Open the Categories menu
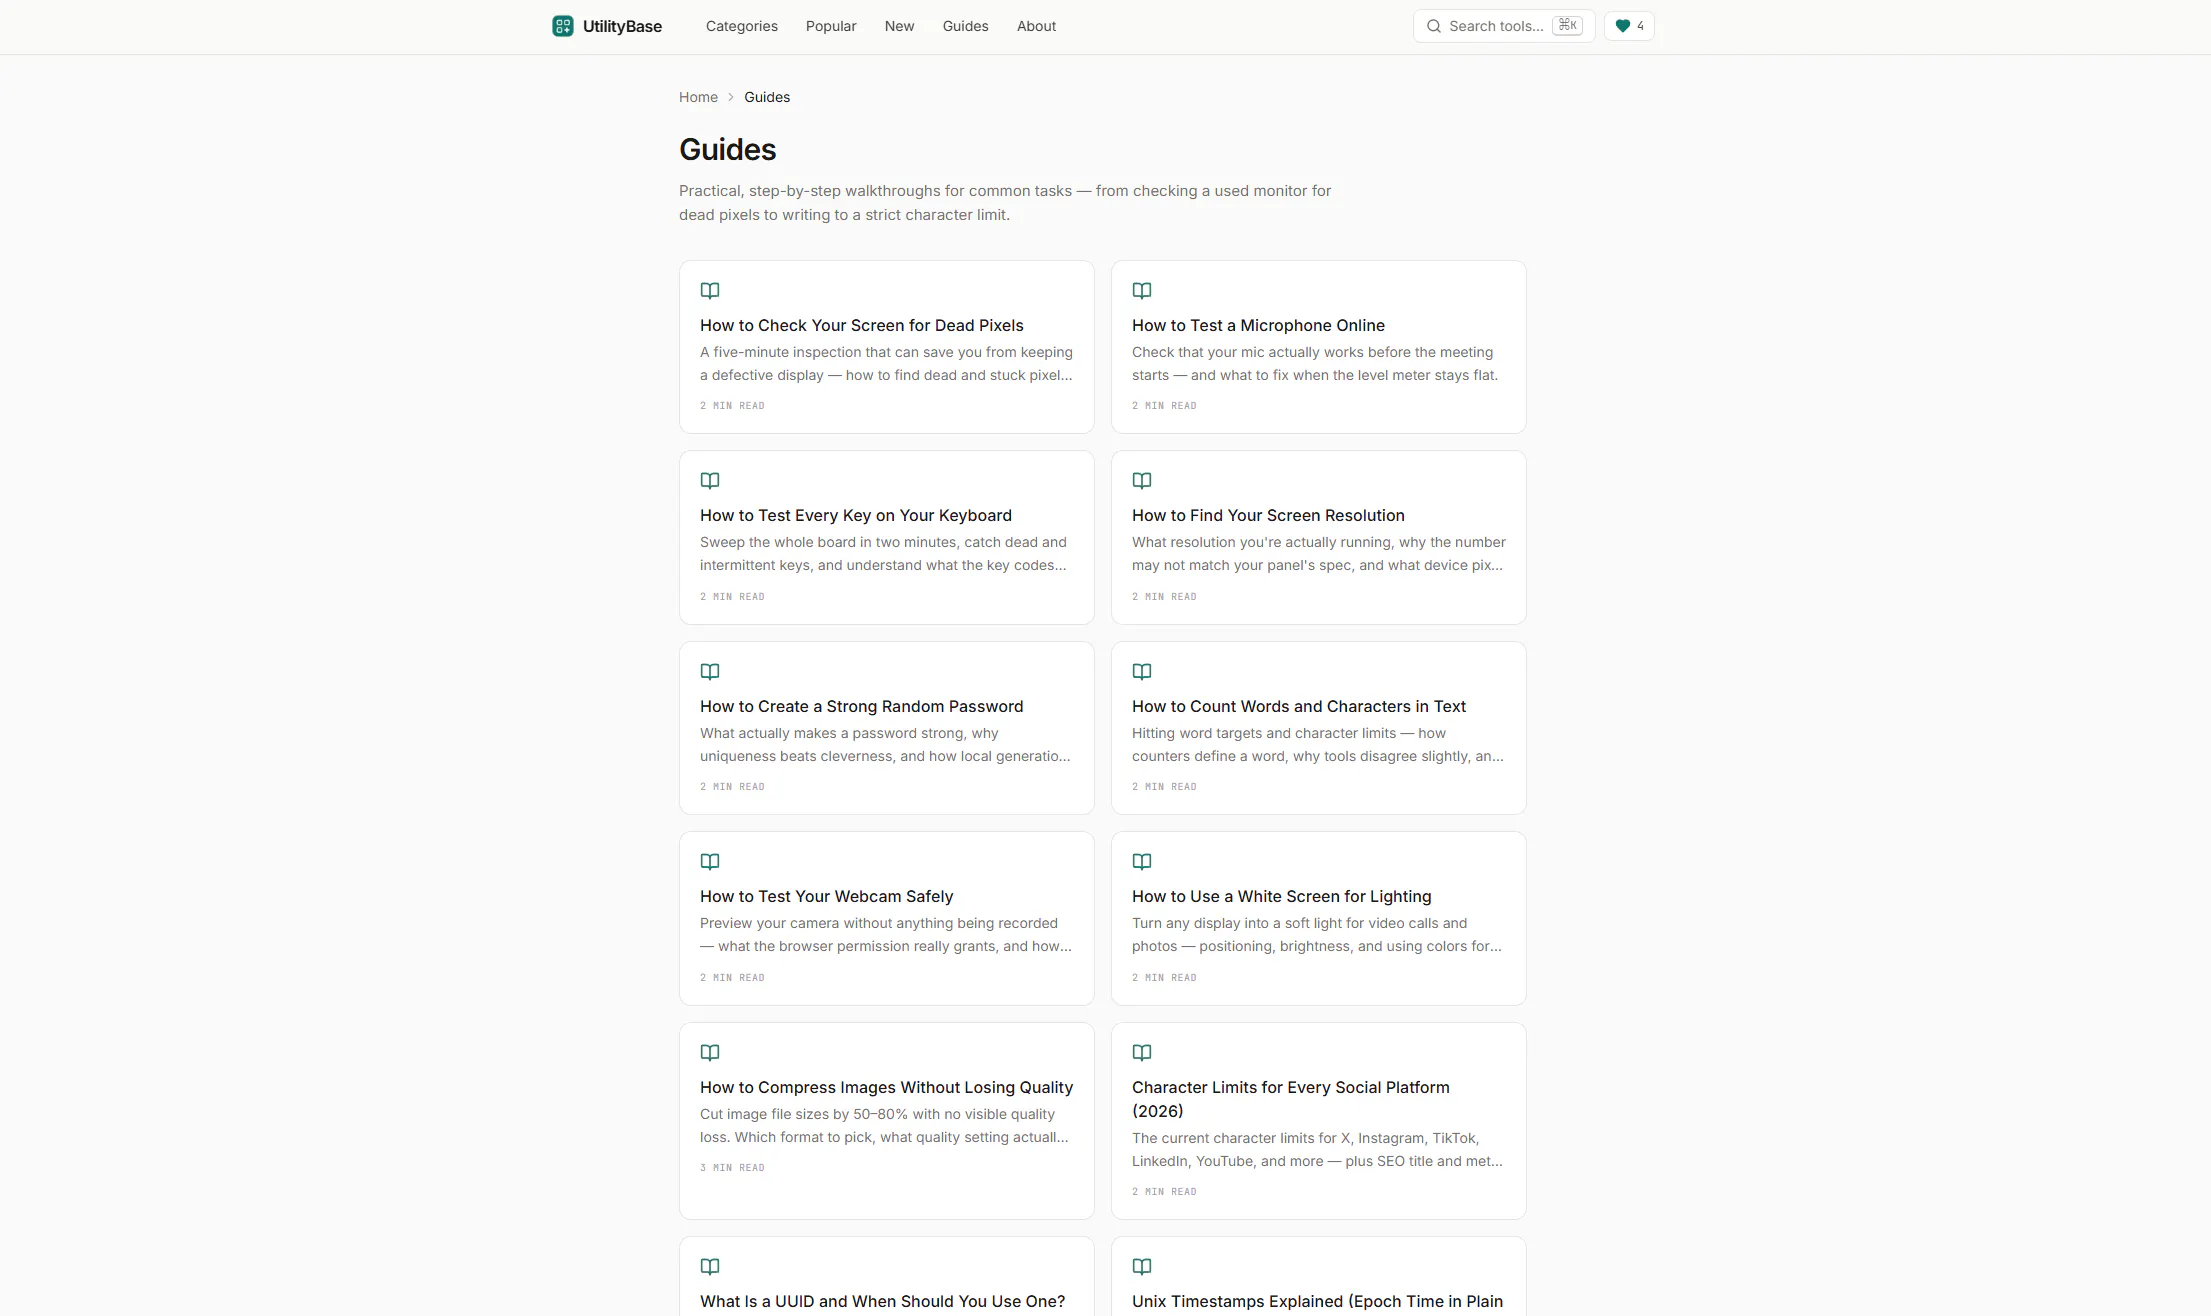 pos(741,26)
